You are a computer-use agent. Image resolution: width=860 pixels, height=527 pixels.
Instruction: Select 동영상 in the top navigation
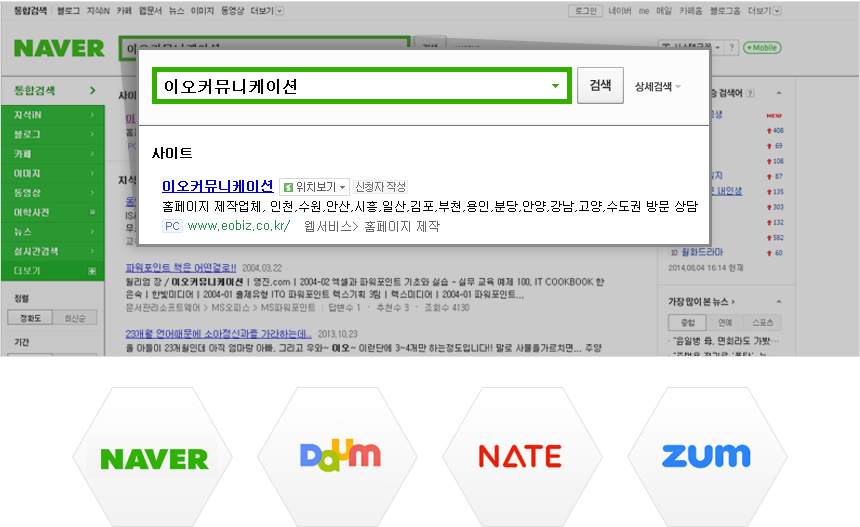pyautogui.click(x=232, y=10)
